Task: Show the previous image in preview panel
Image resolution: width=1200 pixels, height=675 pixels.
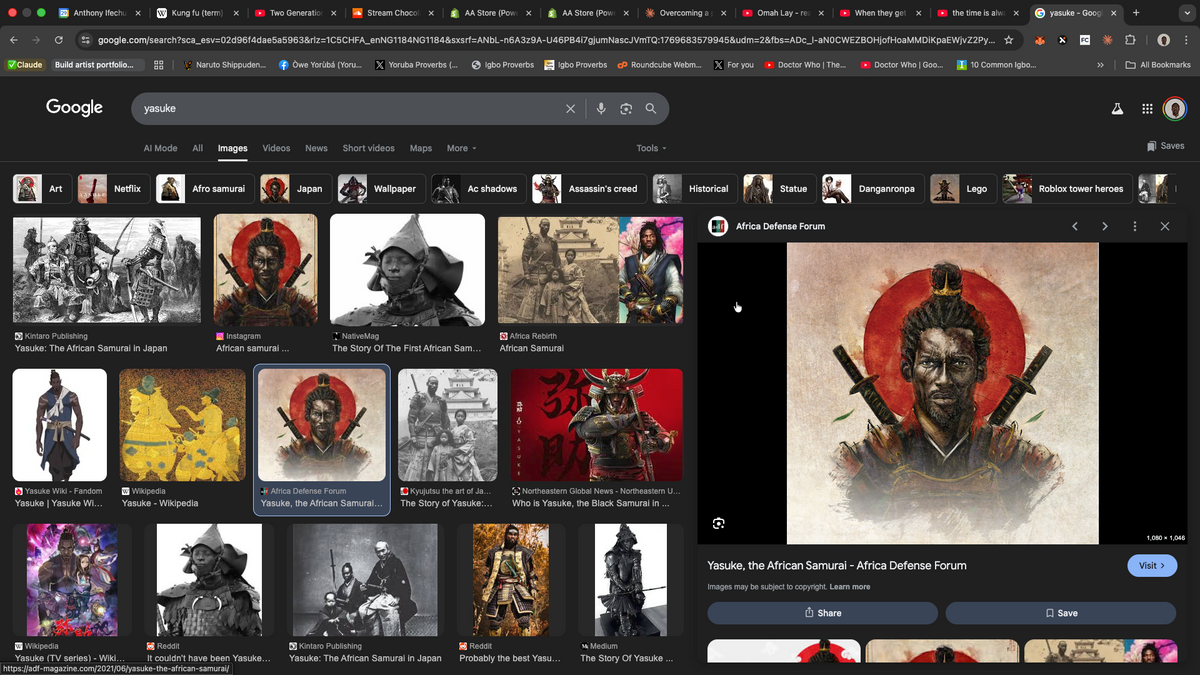Action: pyautogui.click(x=1075, y=226)
